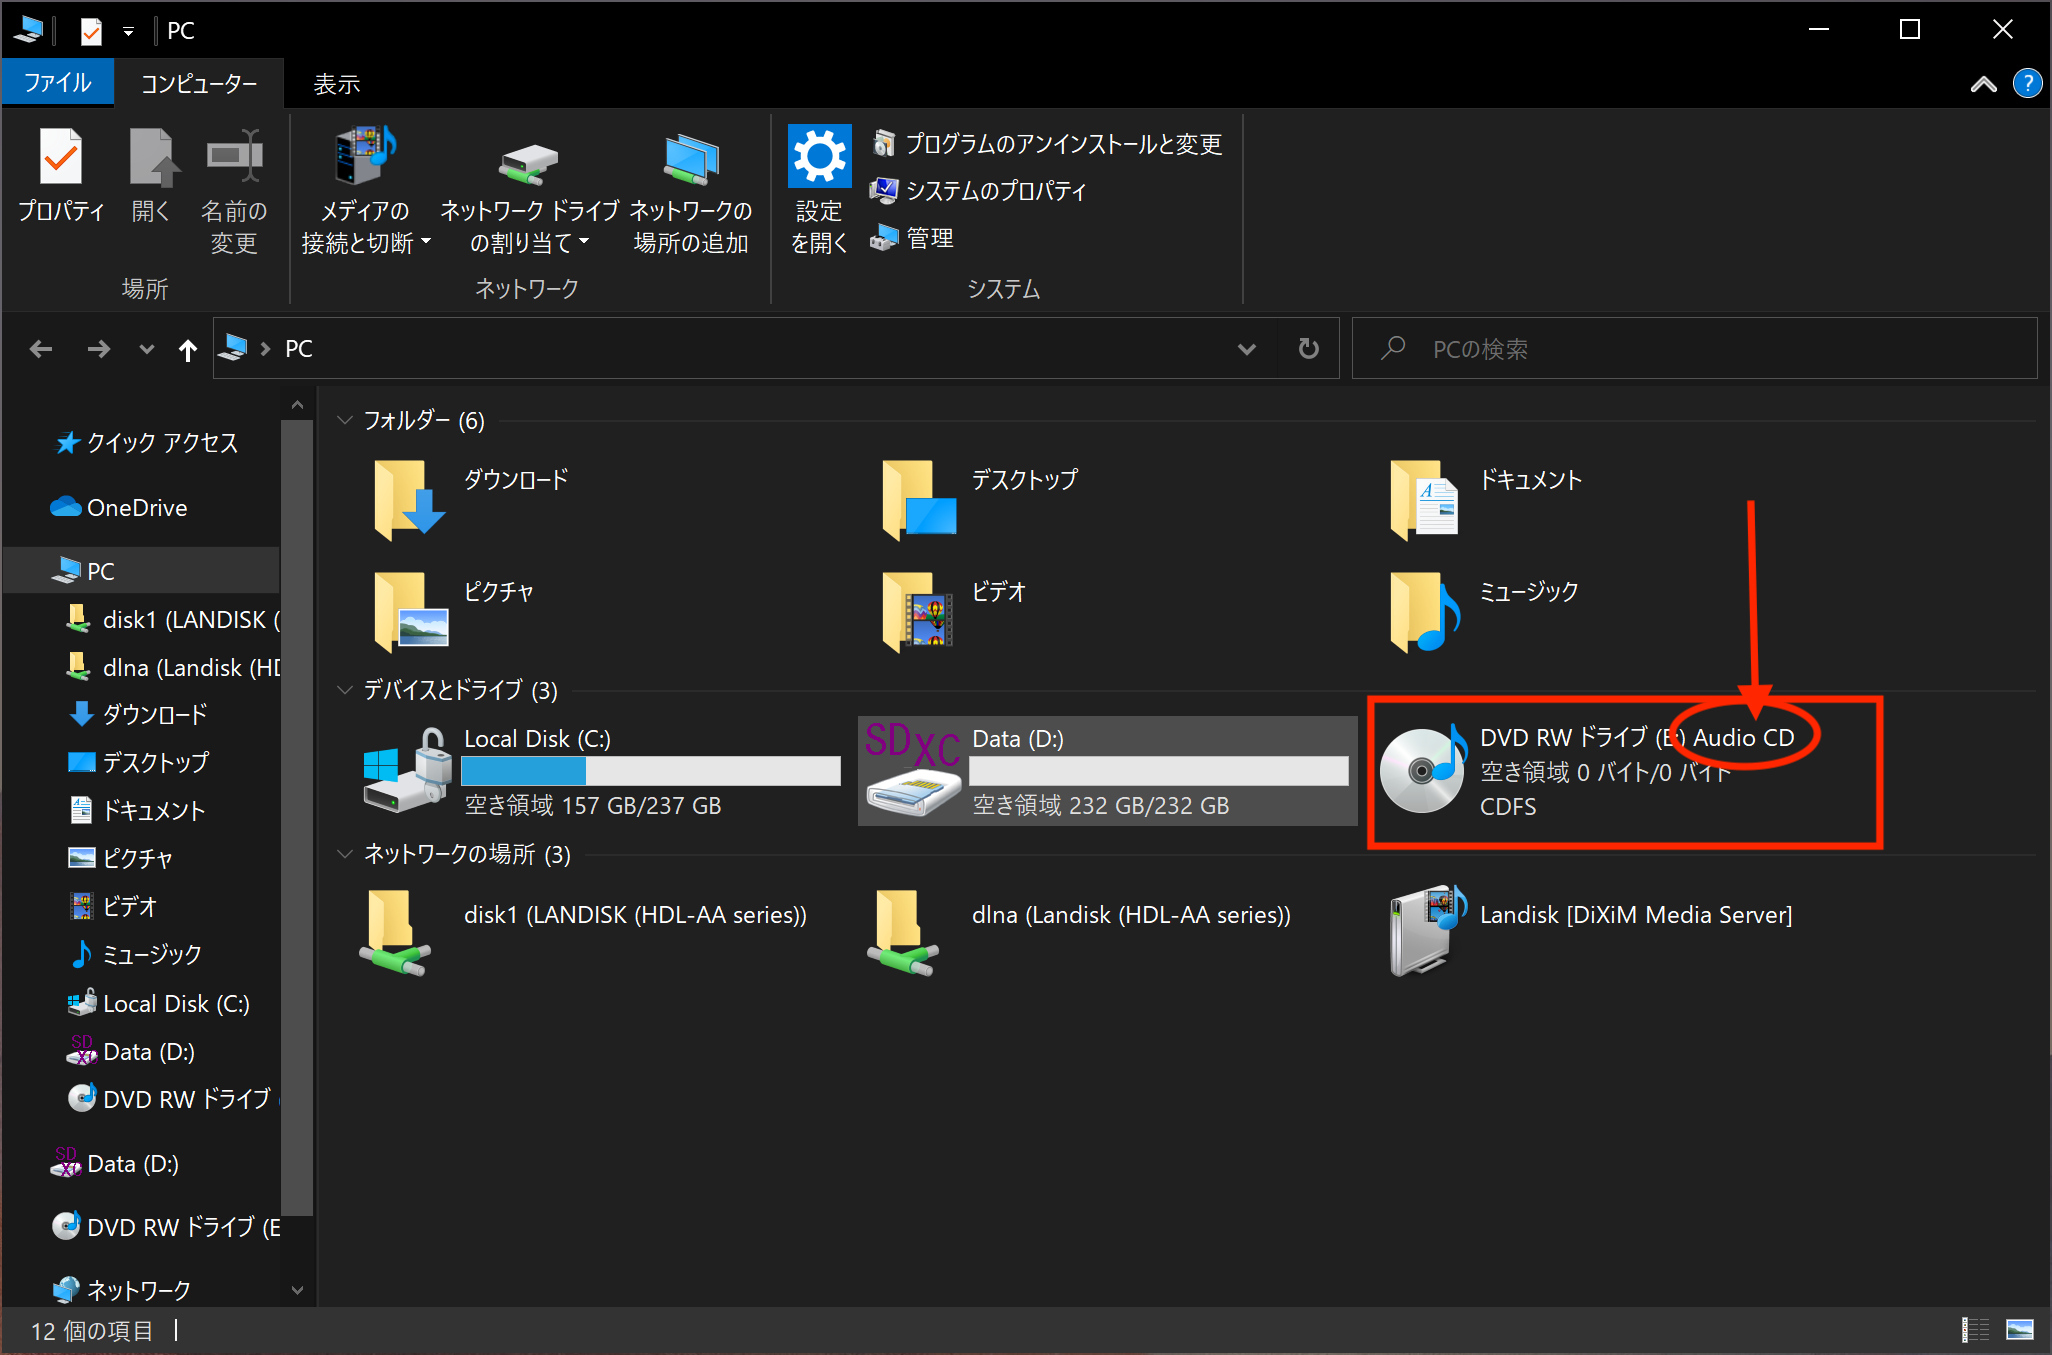Click Uninstall or change program (プログラムのアンインストールと変更)

click(1062, 144)
